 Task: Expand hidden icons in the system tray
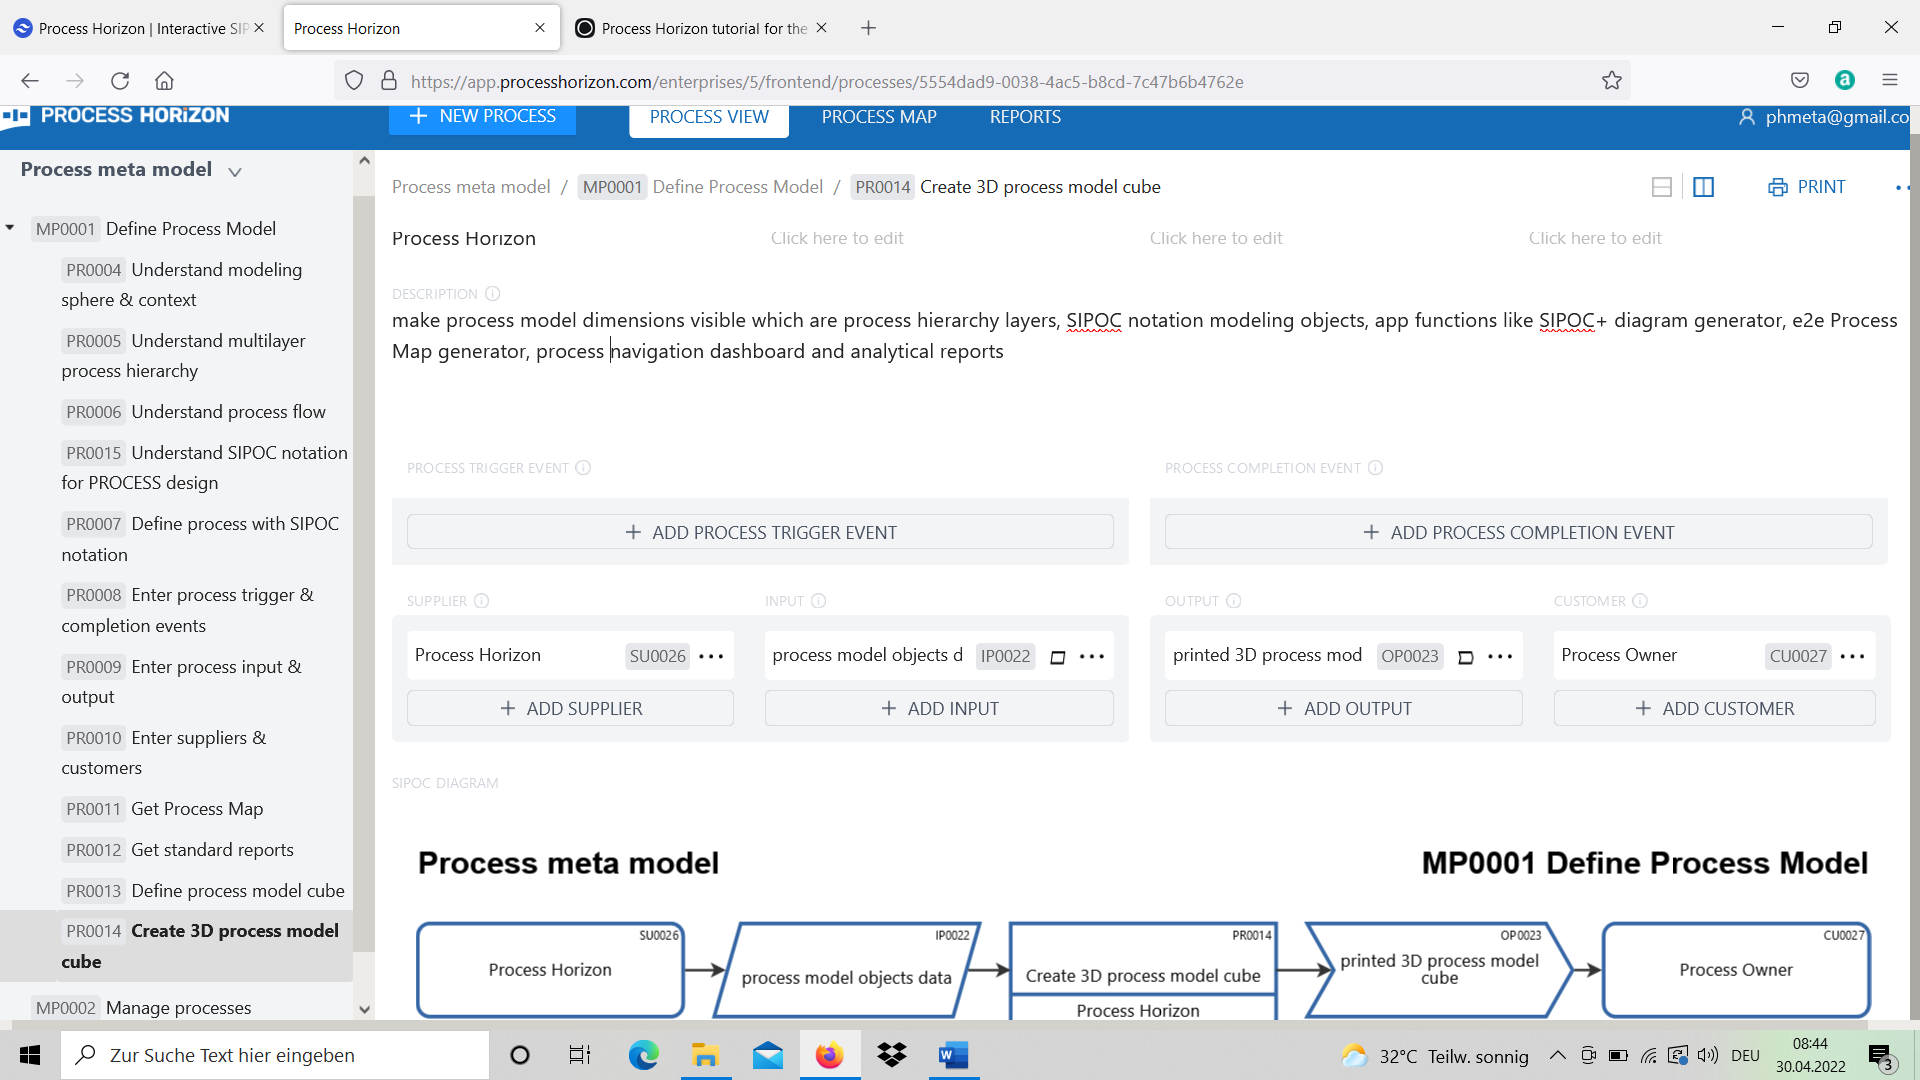point(1557,1055)
